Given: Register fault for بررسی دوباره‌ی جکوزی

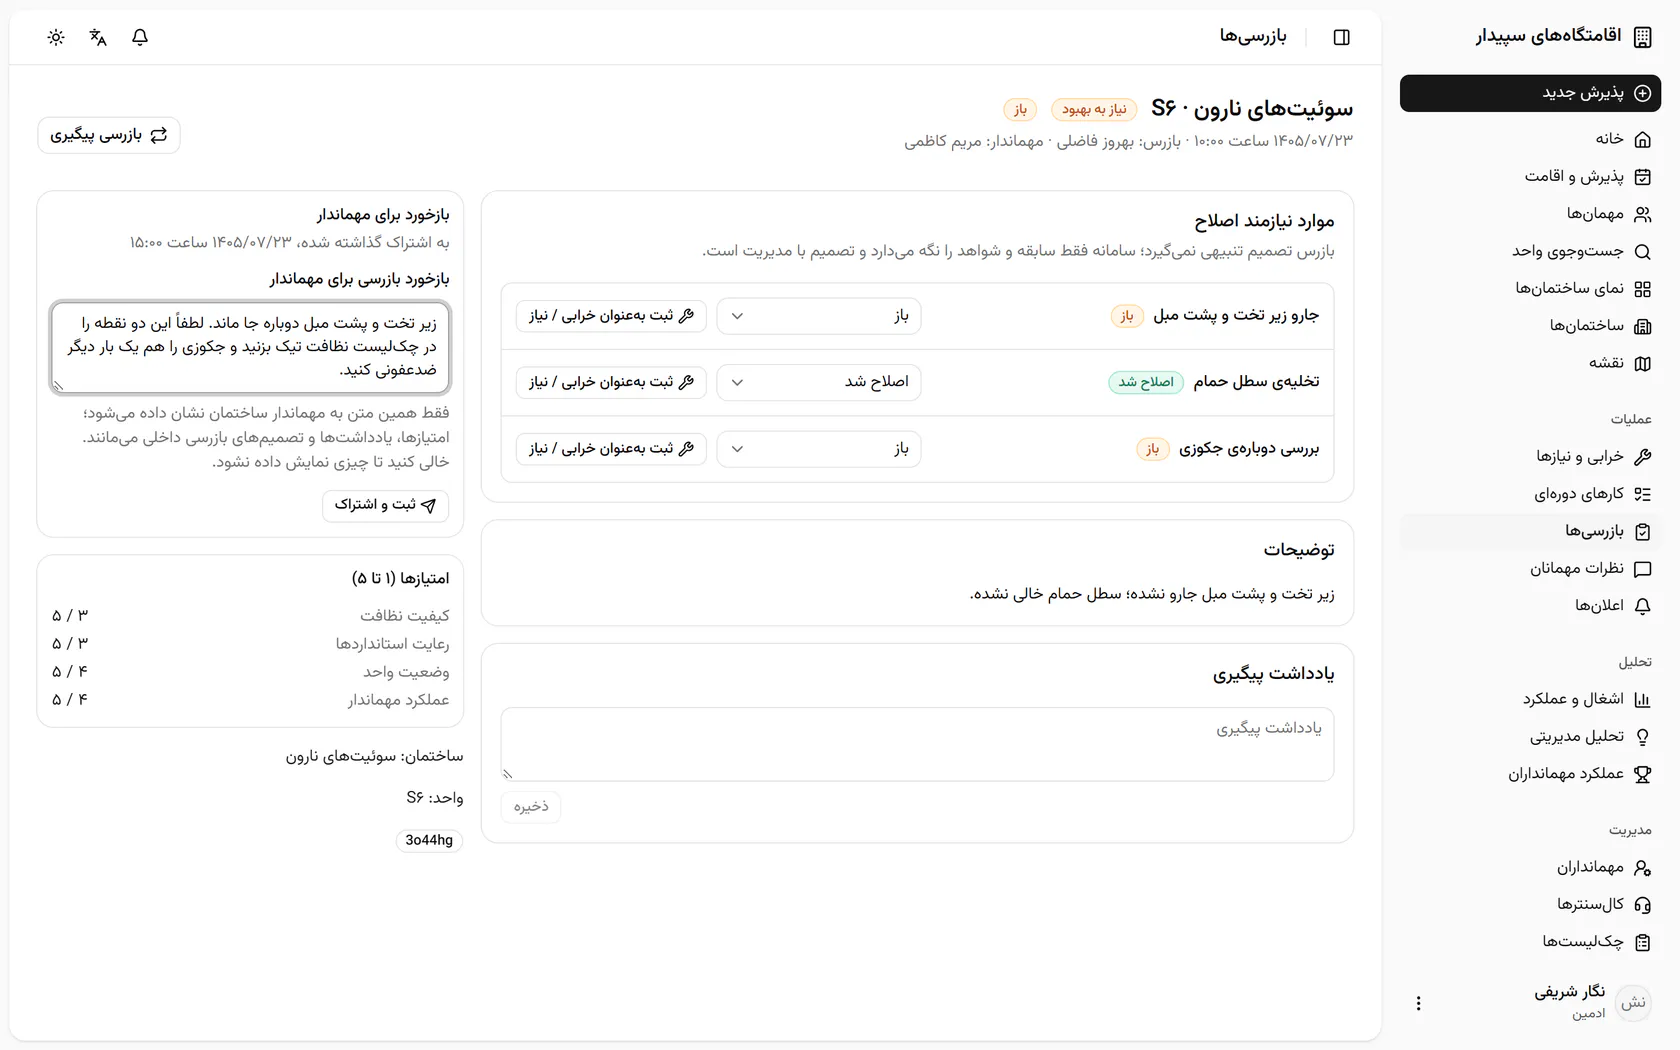Looking at the screenshot, I should pos(611,449).
